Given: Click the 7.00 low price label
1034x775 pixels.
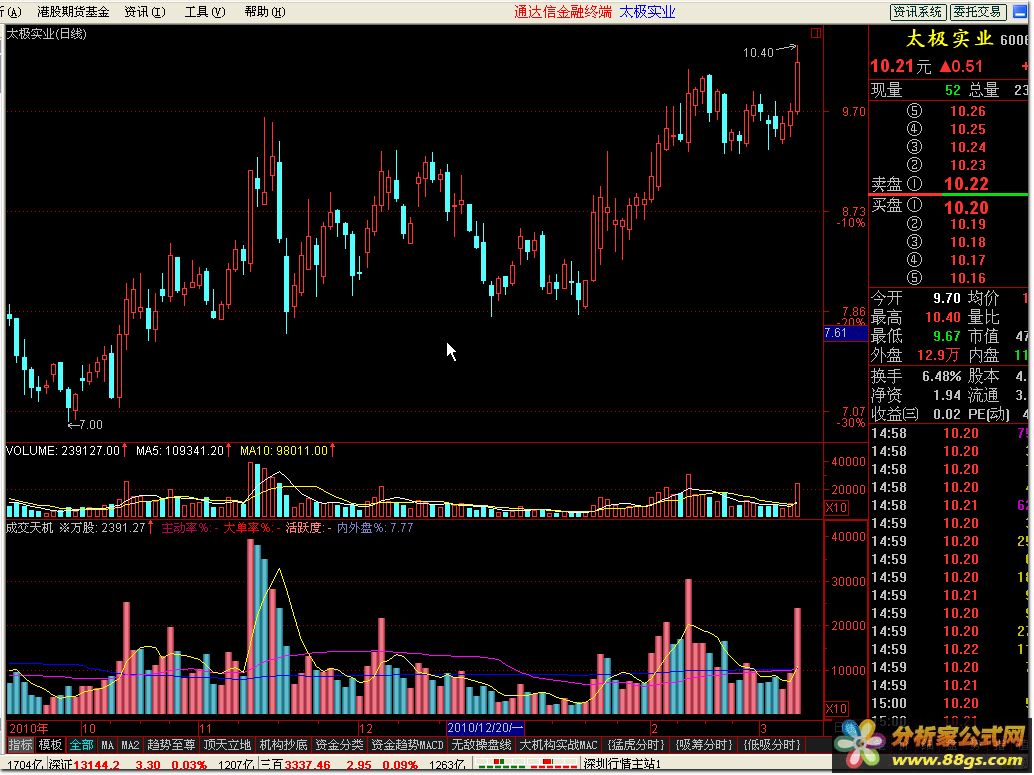Looking at the screenshot, I should tap(91, 425).
